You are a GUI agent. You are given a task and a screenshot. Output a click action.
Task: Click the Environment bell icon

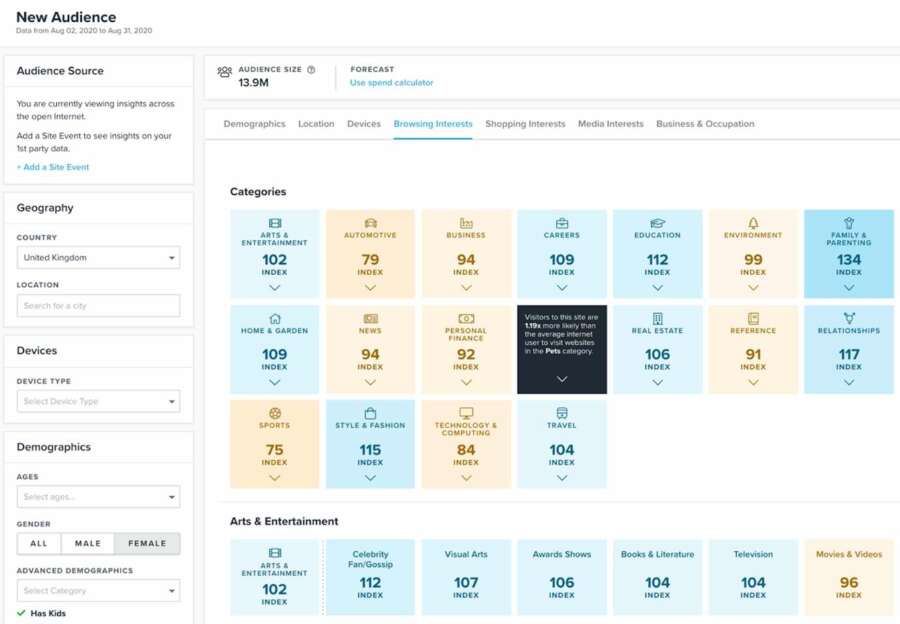[753, 223]
